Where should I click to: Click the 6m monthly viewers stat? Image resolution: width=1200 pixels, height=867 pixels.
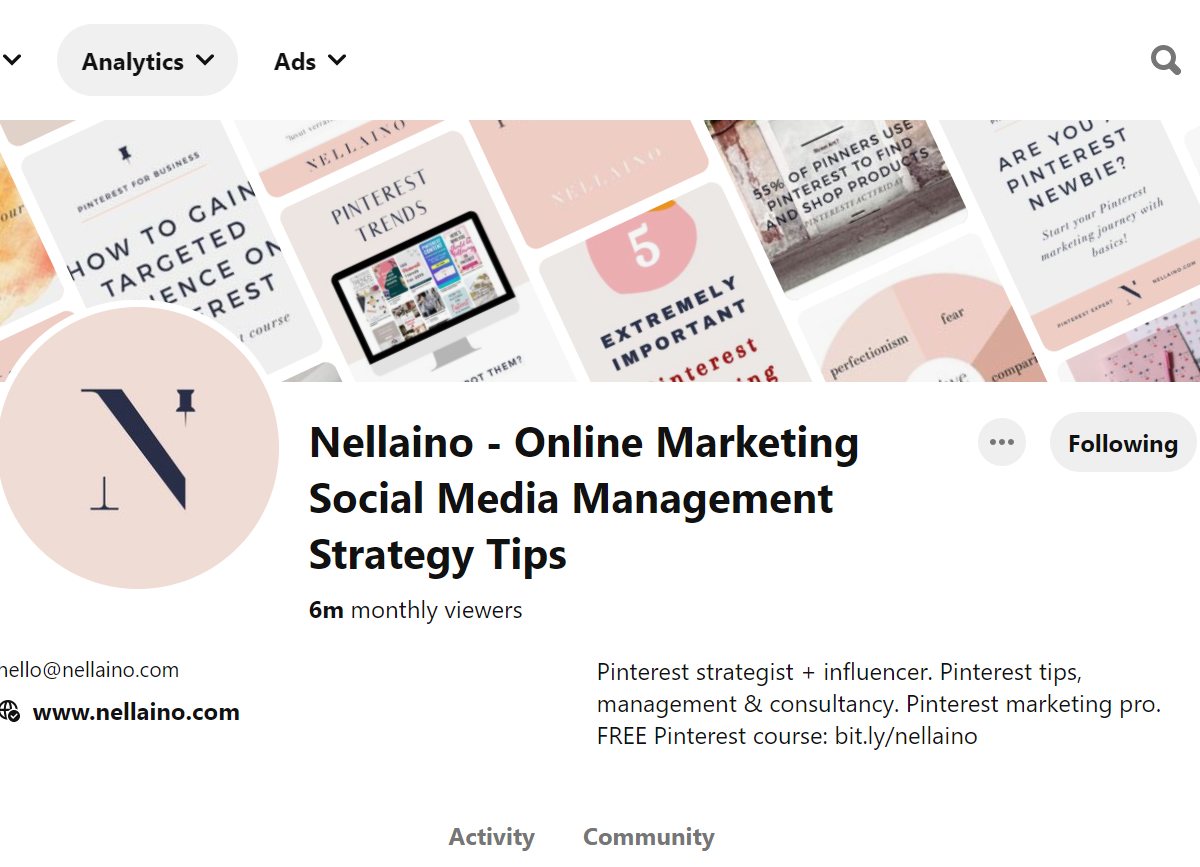tap(416, 610)
